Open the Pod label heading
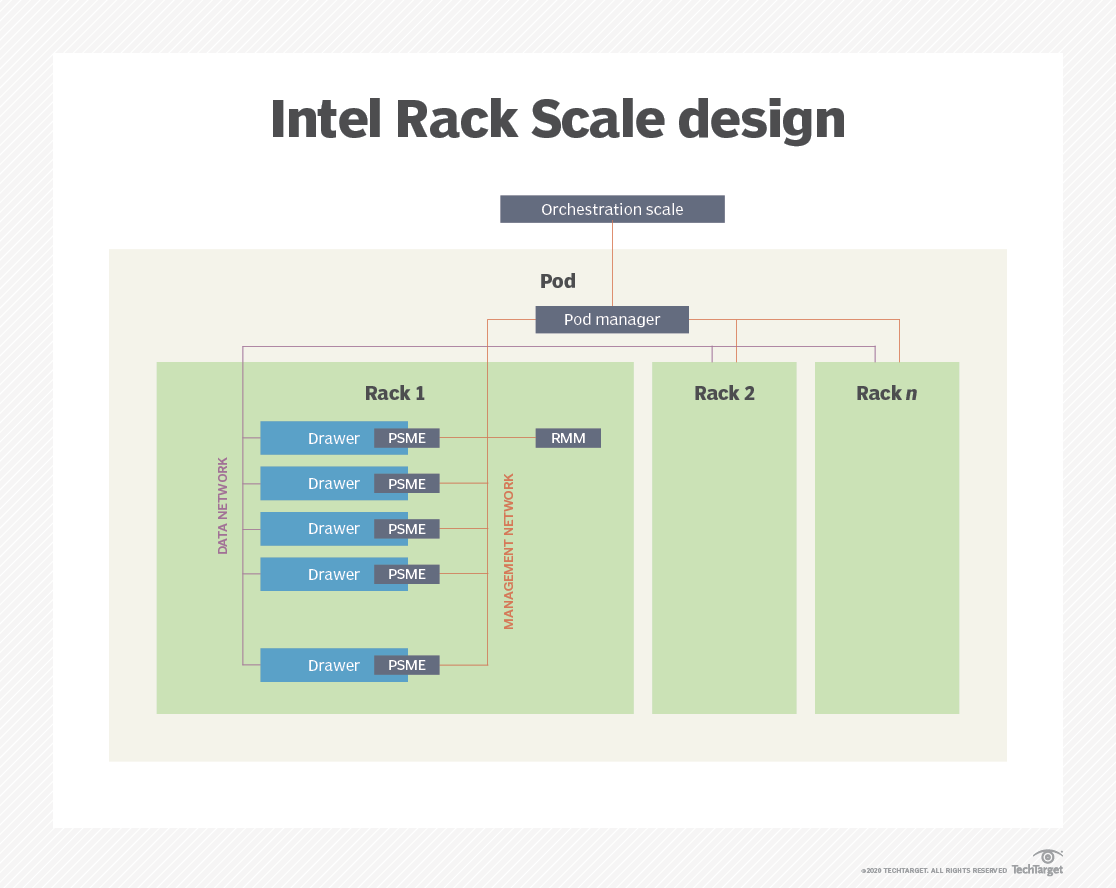 [x=558, y=281]
